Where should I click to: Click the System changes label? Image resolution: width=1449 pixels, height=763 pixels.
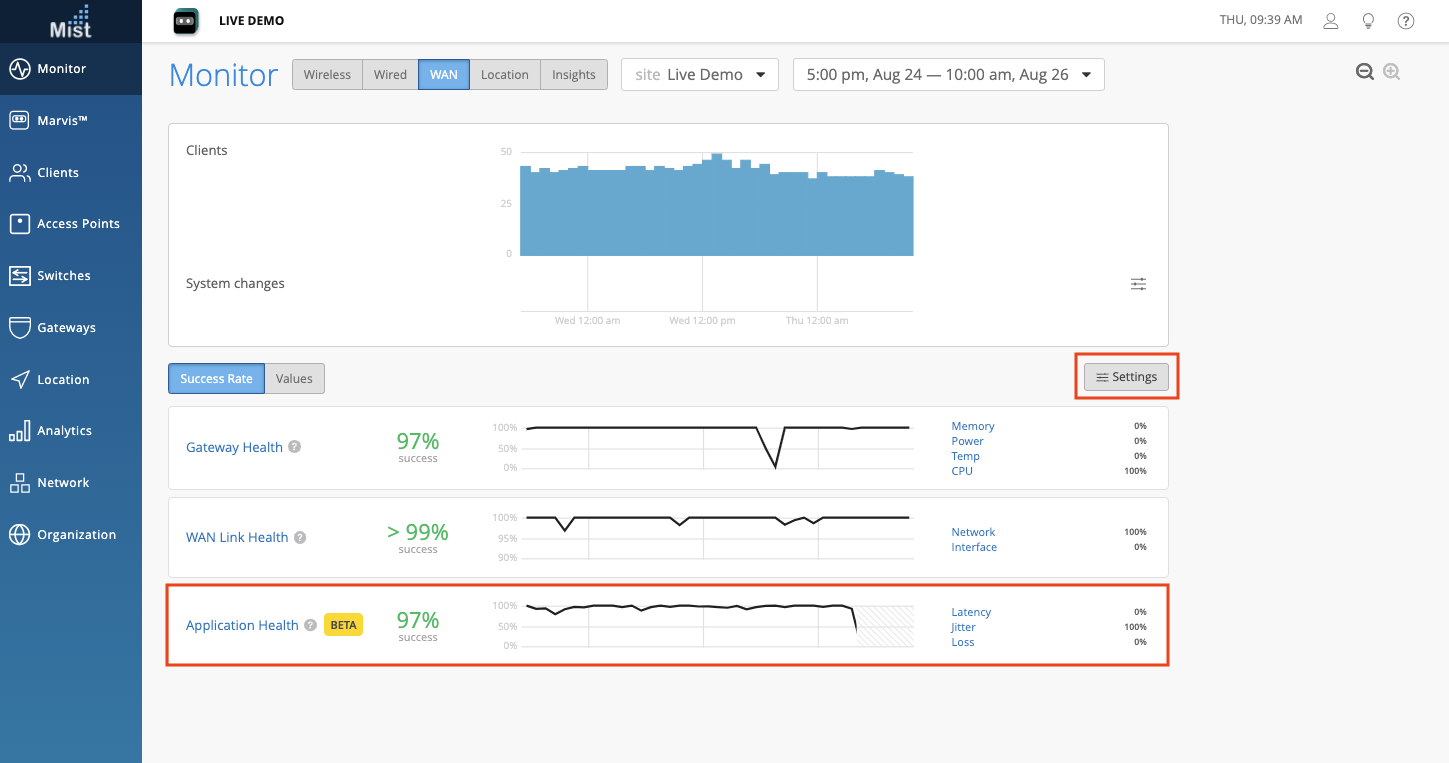click(235, 284)
